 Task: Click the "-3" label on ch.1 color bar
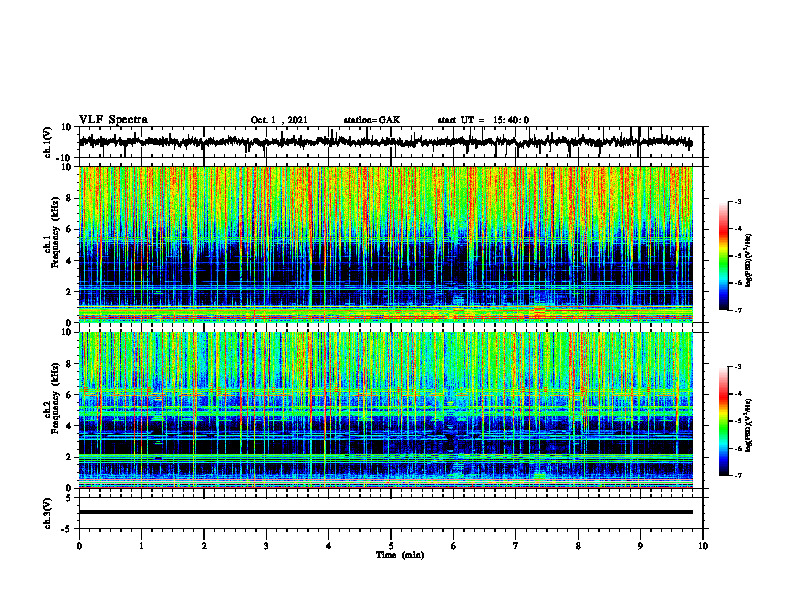pyautogui.click(x=738, y=201)
